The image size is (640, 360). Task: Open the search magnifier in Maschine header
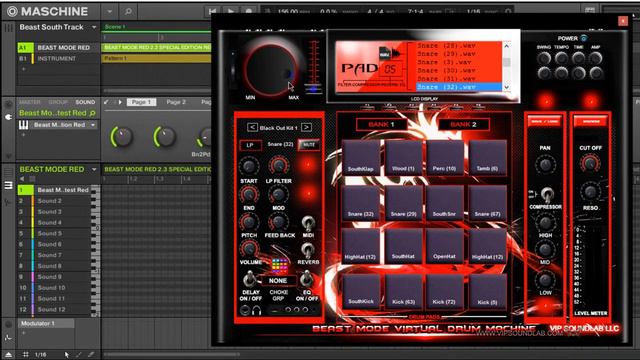pyautogui.click(x=129, y=11)
